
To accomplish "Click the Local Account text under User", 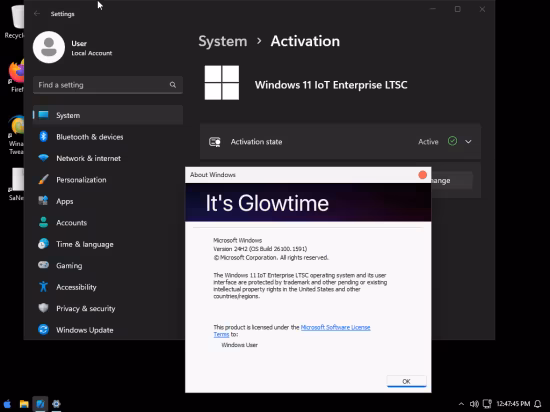I will click(x=92, y=53).
